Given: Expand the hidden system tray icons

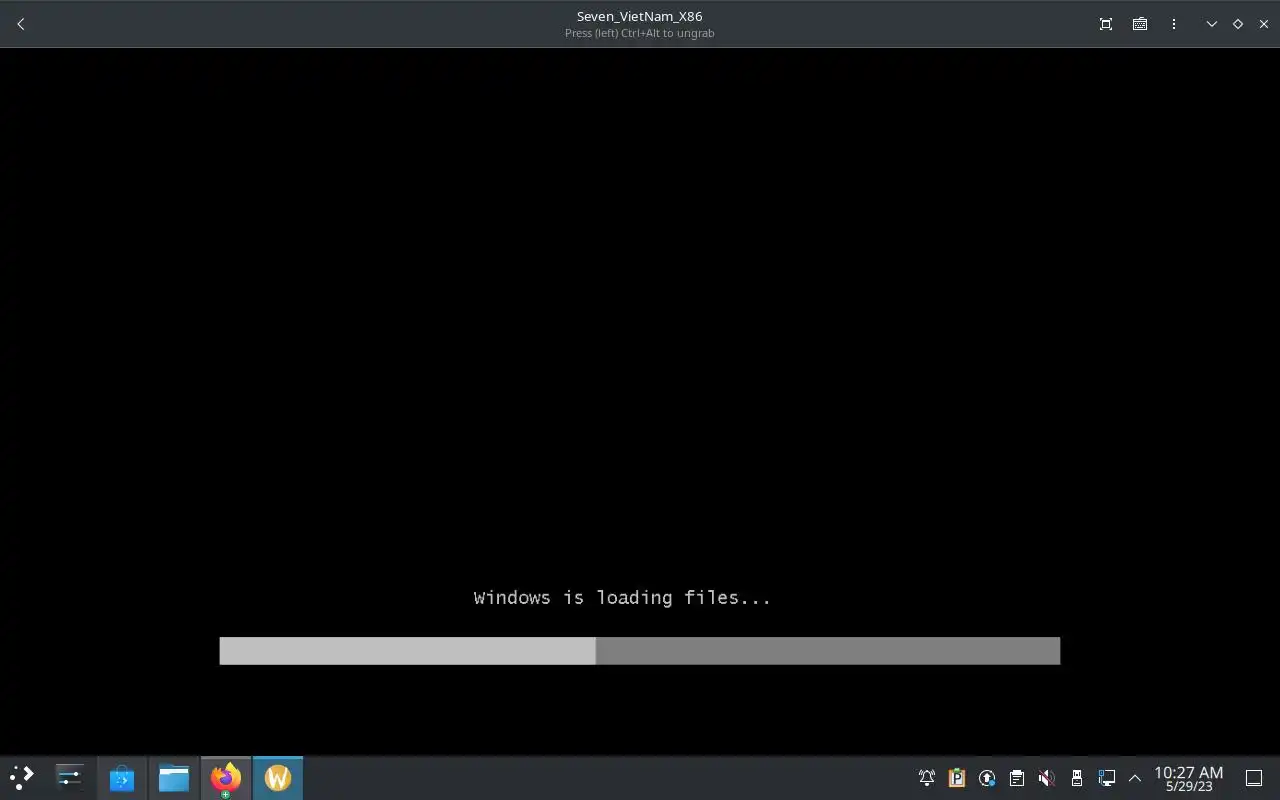Looking at the screenshot, I should 1135,778.
